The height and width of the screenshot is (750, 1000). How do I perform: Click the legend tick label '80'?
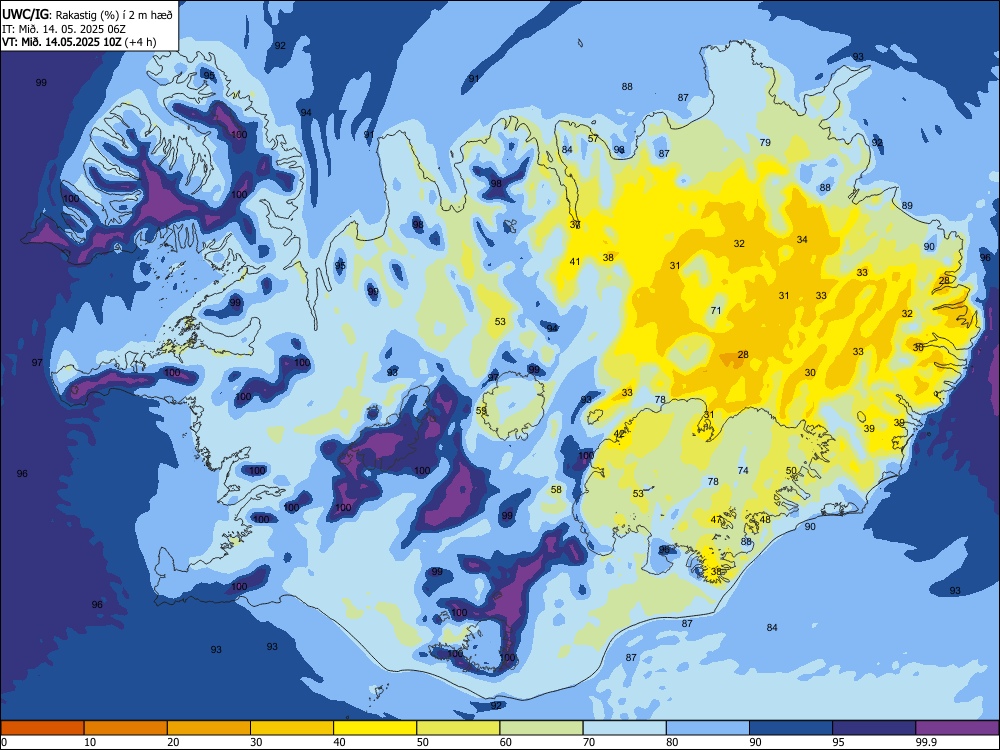pyautogui.click(x=672, y=742)
